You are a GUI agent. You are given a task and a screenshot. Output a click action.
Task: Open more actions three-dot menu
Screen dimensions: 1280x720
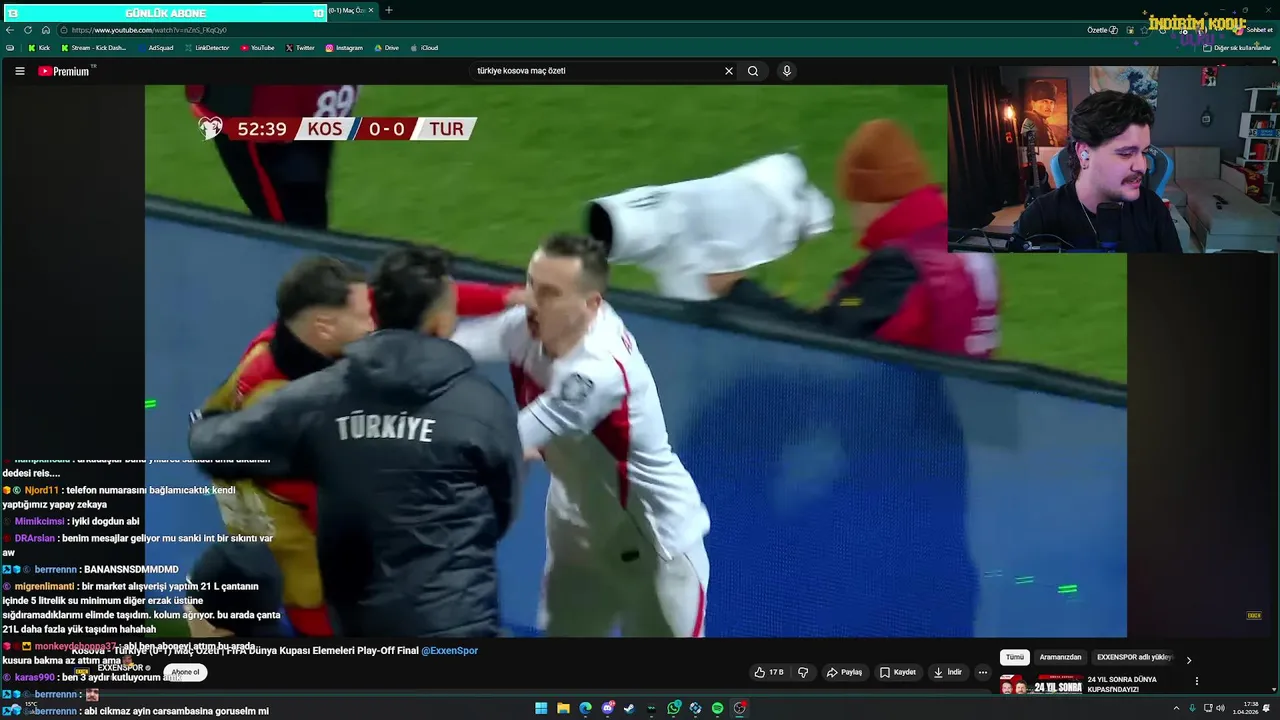click(x=983, y=672)
